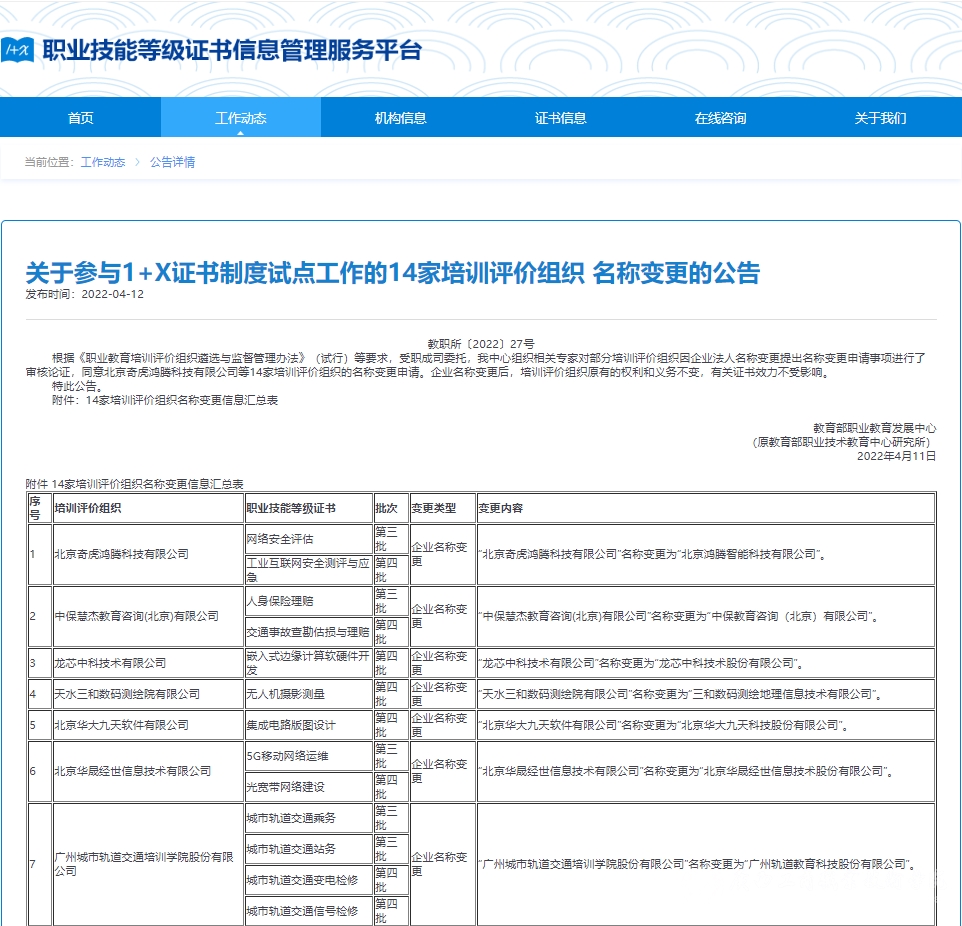Click the 培训评价组织 column header
This screenshot has width=962, height=926.
pos(148,508)
